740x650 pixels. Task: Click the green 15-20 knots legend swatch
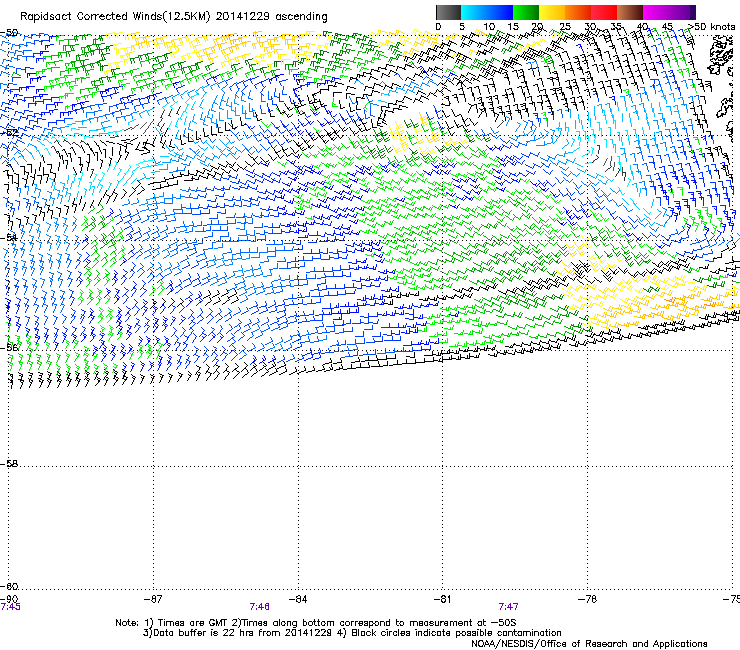coord(526,12)
